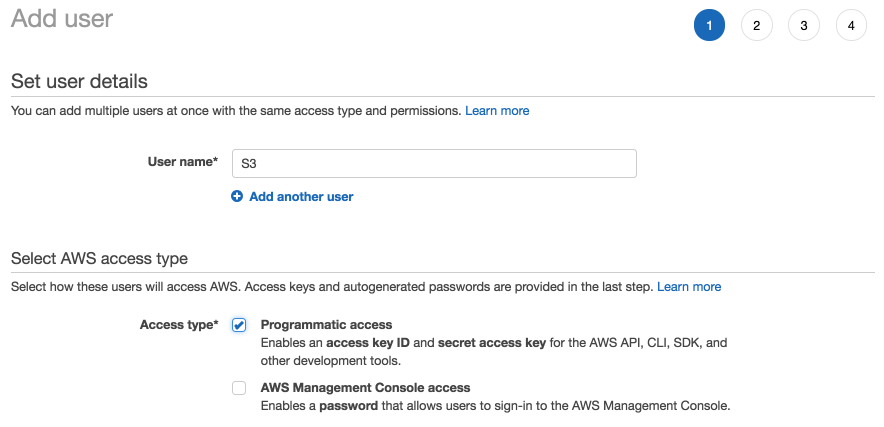Go to step 4 circle
Screen dimensions: 884x427
click(851, 26)
